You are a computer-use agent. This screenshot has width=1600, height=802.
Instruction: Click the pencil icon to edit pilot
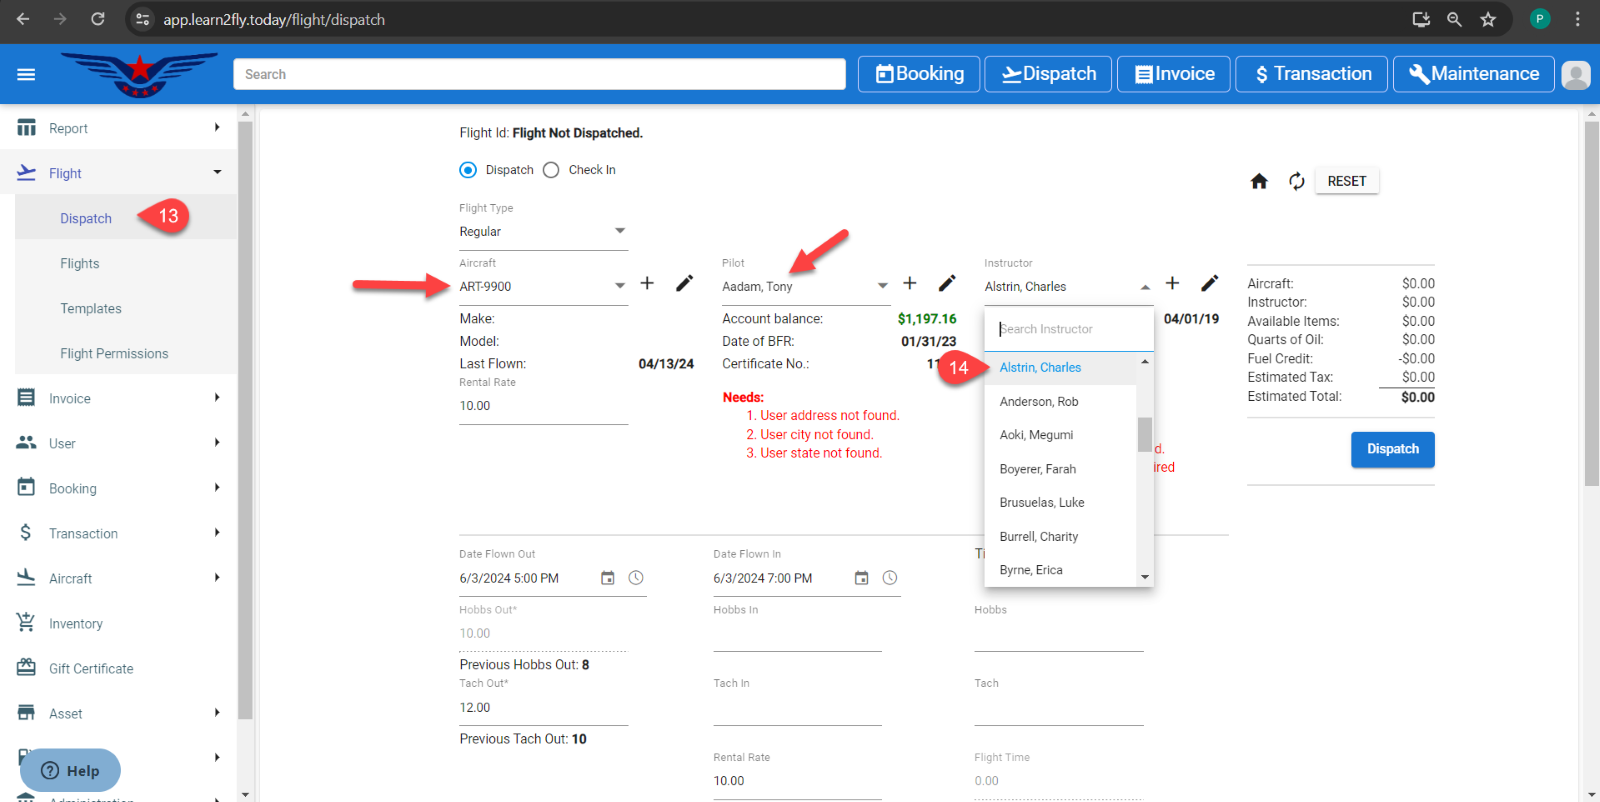947,283
